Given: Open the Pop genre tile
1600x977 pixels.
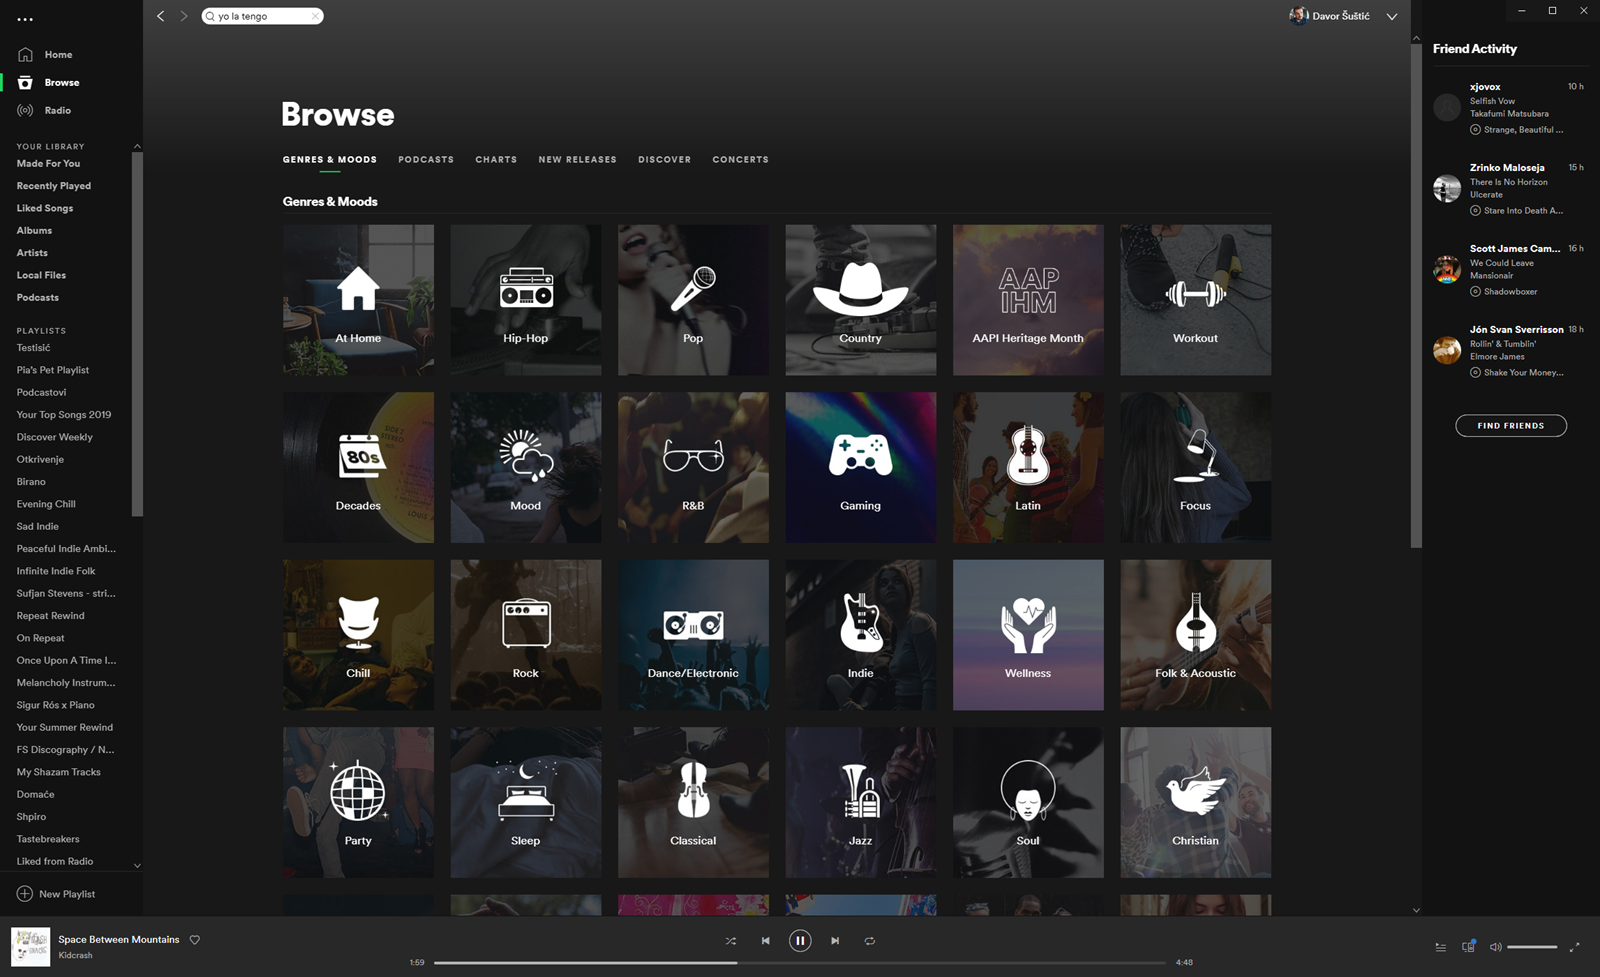Looking at the screenshot, I should pos(693,300).
